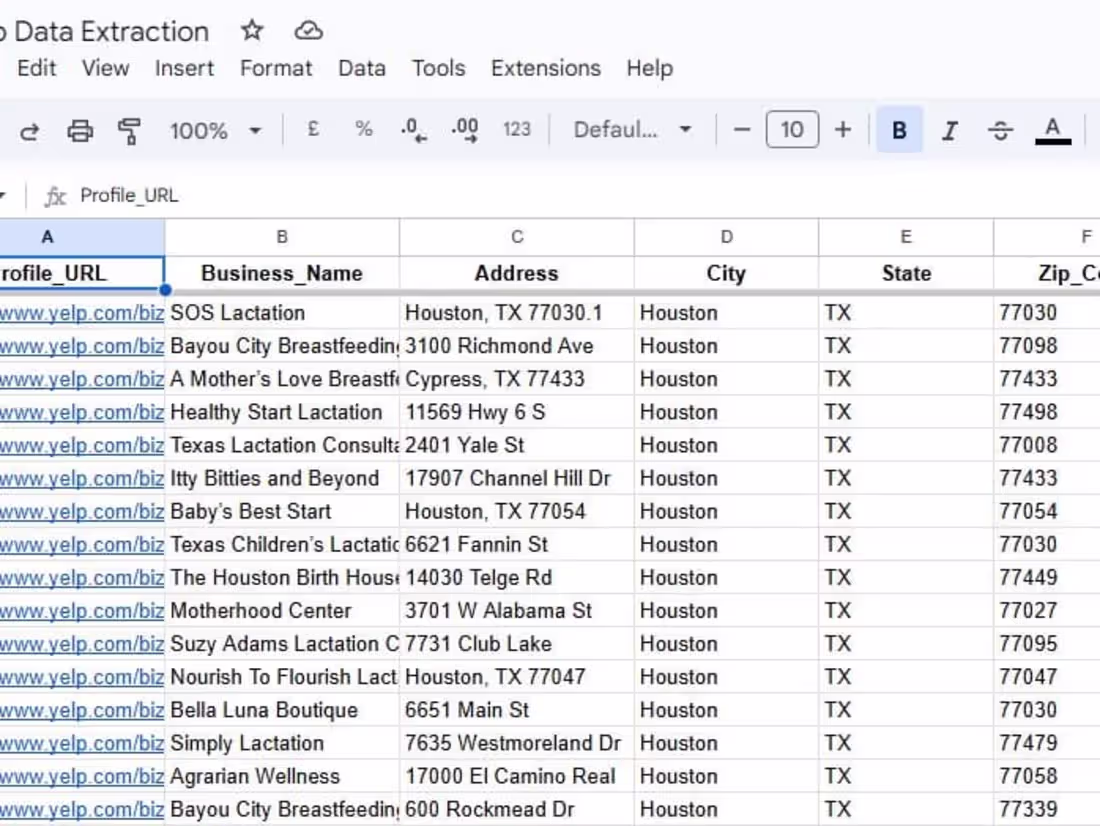Decrease decimal places on selected cells
The image size is (1100, 826).
(414, 129)
